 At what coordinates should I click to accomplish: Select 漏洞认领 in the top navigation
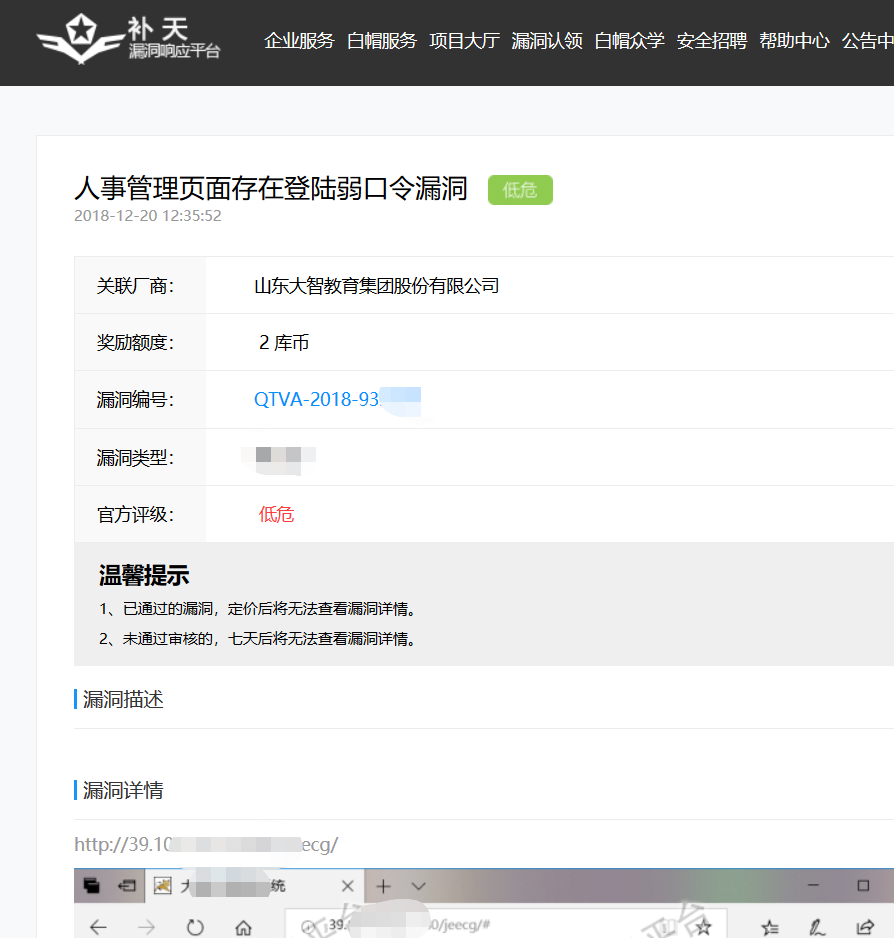tap(547, 41)
